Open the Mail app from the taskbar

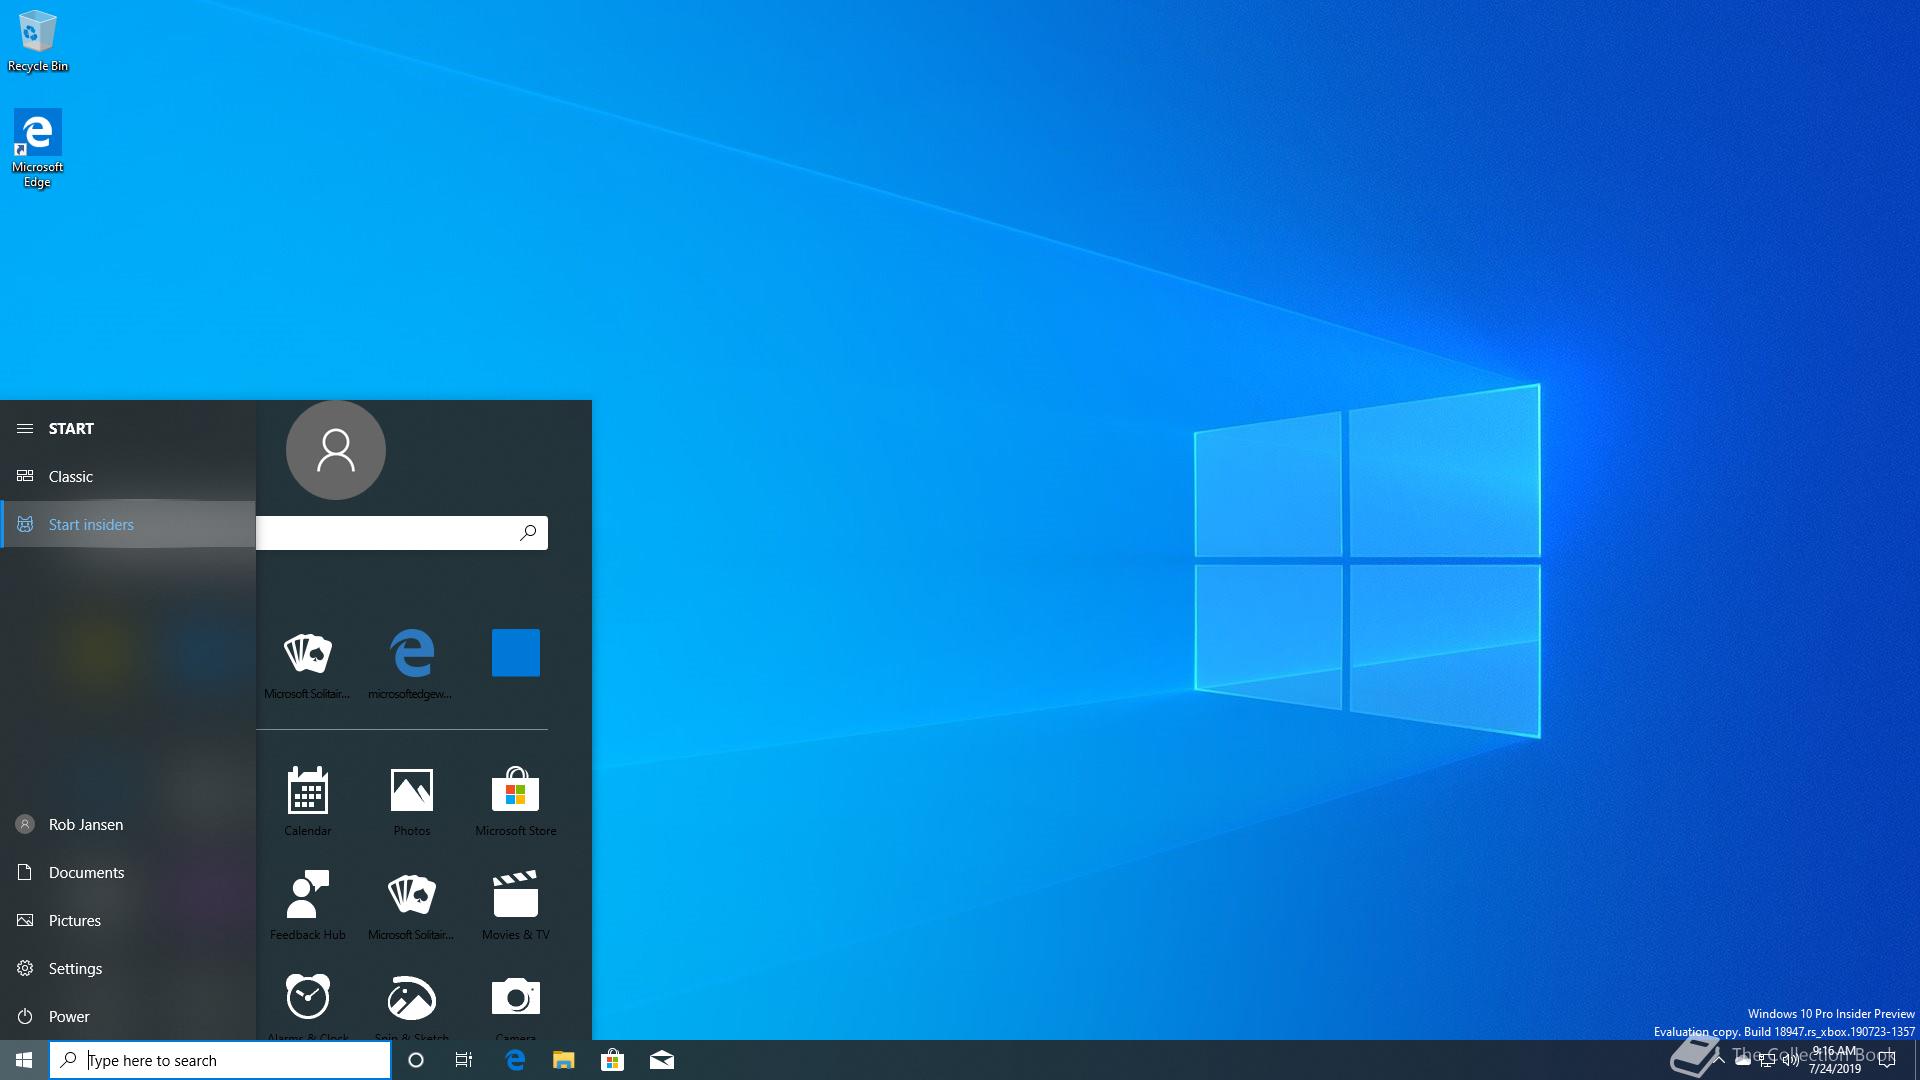click(662, 1060)
